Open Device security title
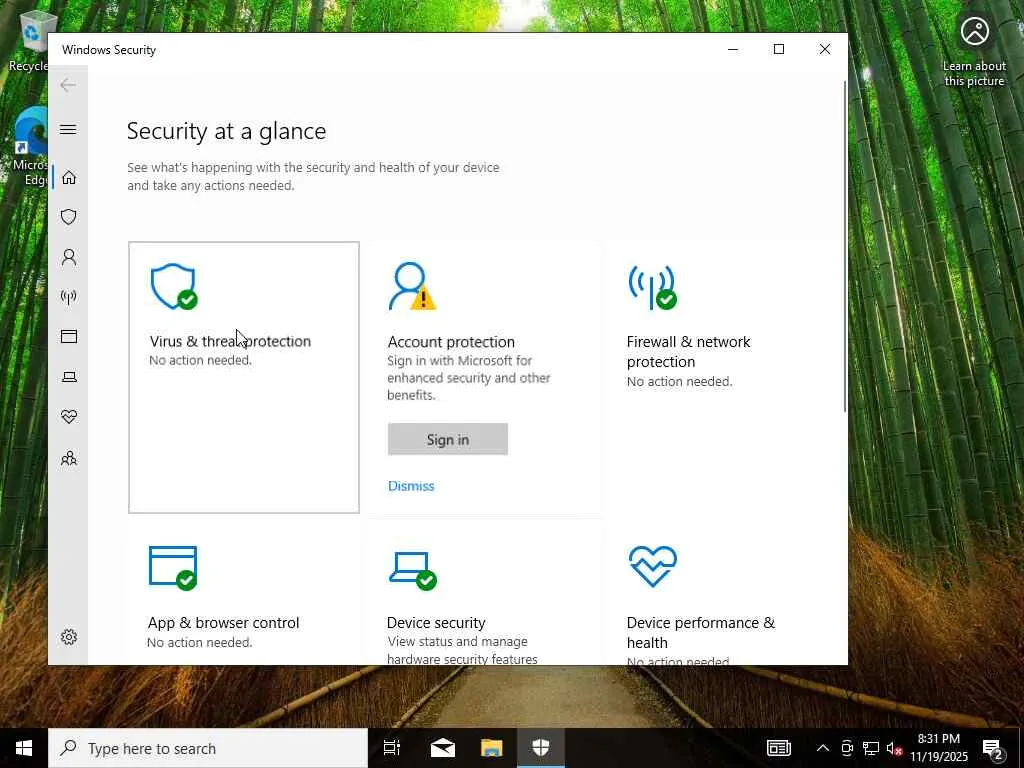Viewport: 1024px width, 768px height. pyautogui.click(x=436, y=622)
